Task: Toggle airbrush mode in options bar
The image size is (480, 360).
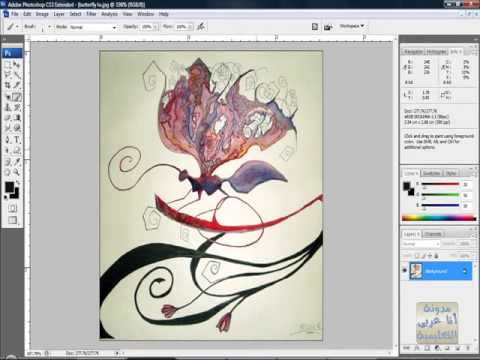Action: [201, 26]
